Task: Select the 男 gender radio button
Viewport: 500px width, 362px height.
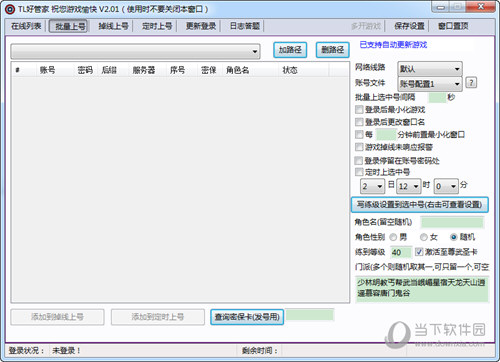Action: pyautogui.click(x=393, y=237)
